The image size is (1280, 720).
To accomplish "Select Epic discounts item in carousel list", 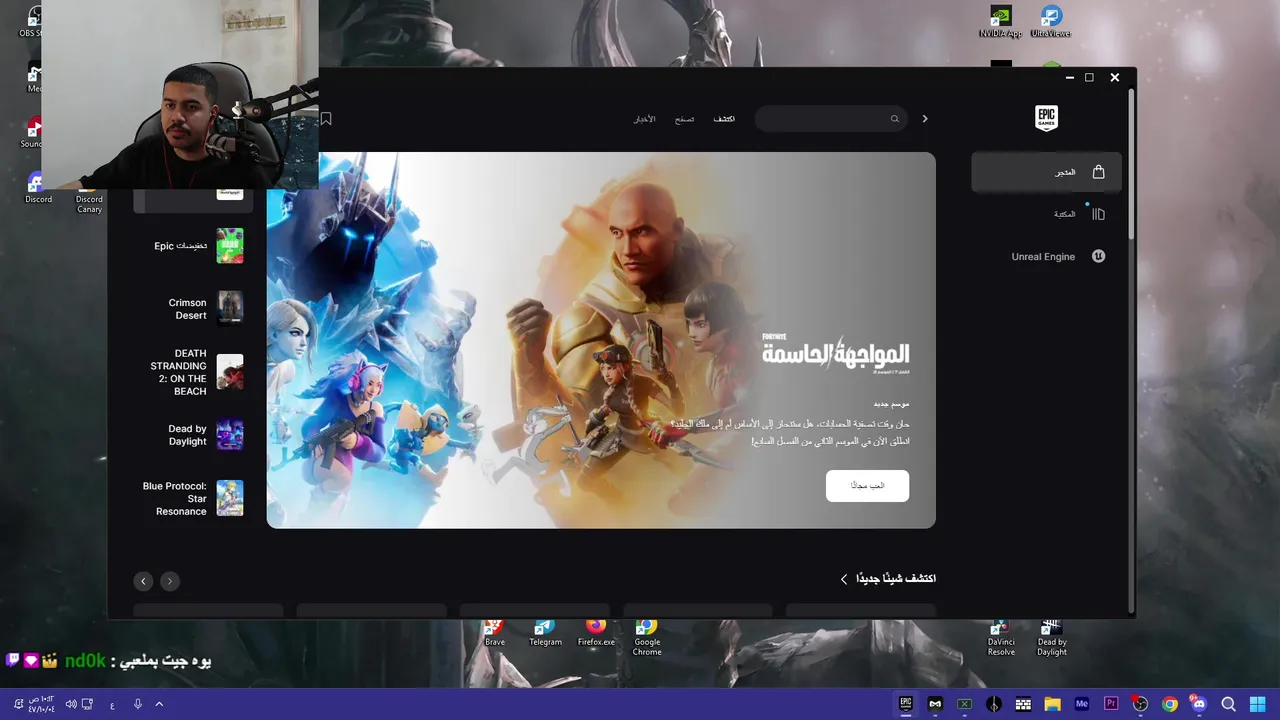I will tap(193, 246).
